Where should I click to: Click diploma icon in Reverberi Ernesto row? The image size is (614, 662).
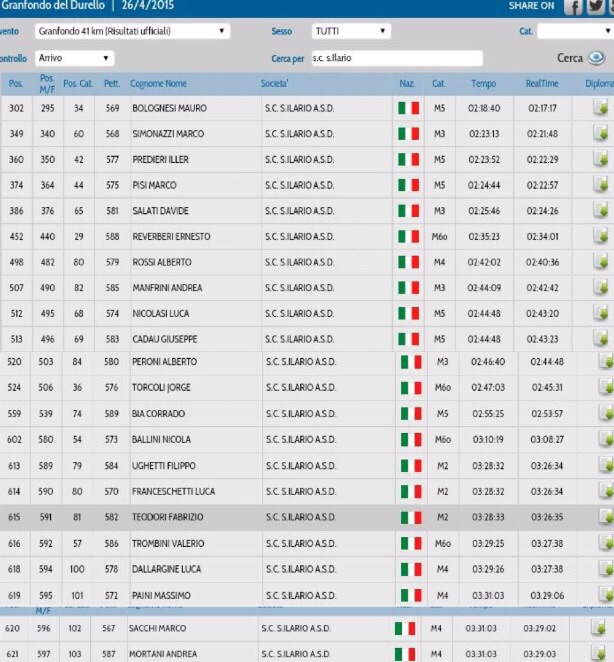click(x=602, y=236)
